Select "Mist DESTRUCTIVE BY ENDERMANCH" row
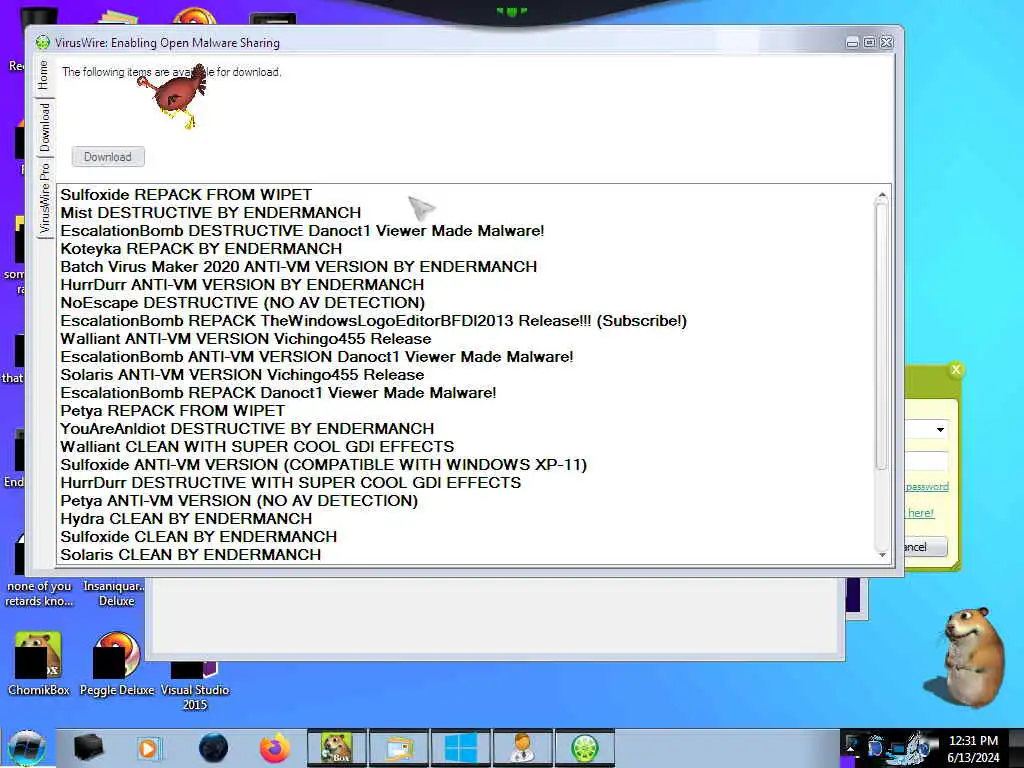1024x768 pixels. click(x=466, y=213)
